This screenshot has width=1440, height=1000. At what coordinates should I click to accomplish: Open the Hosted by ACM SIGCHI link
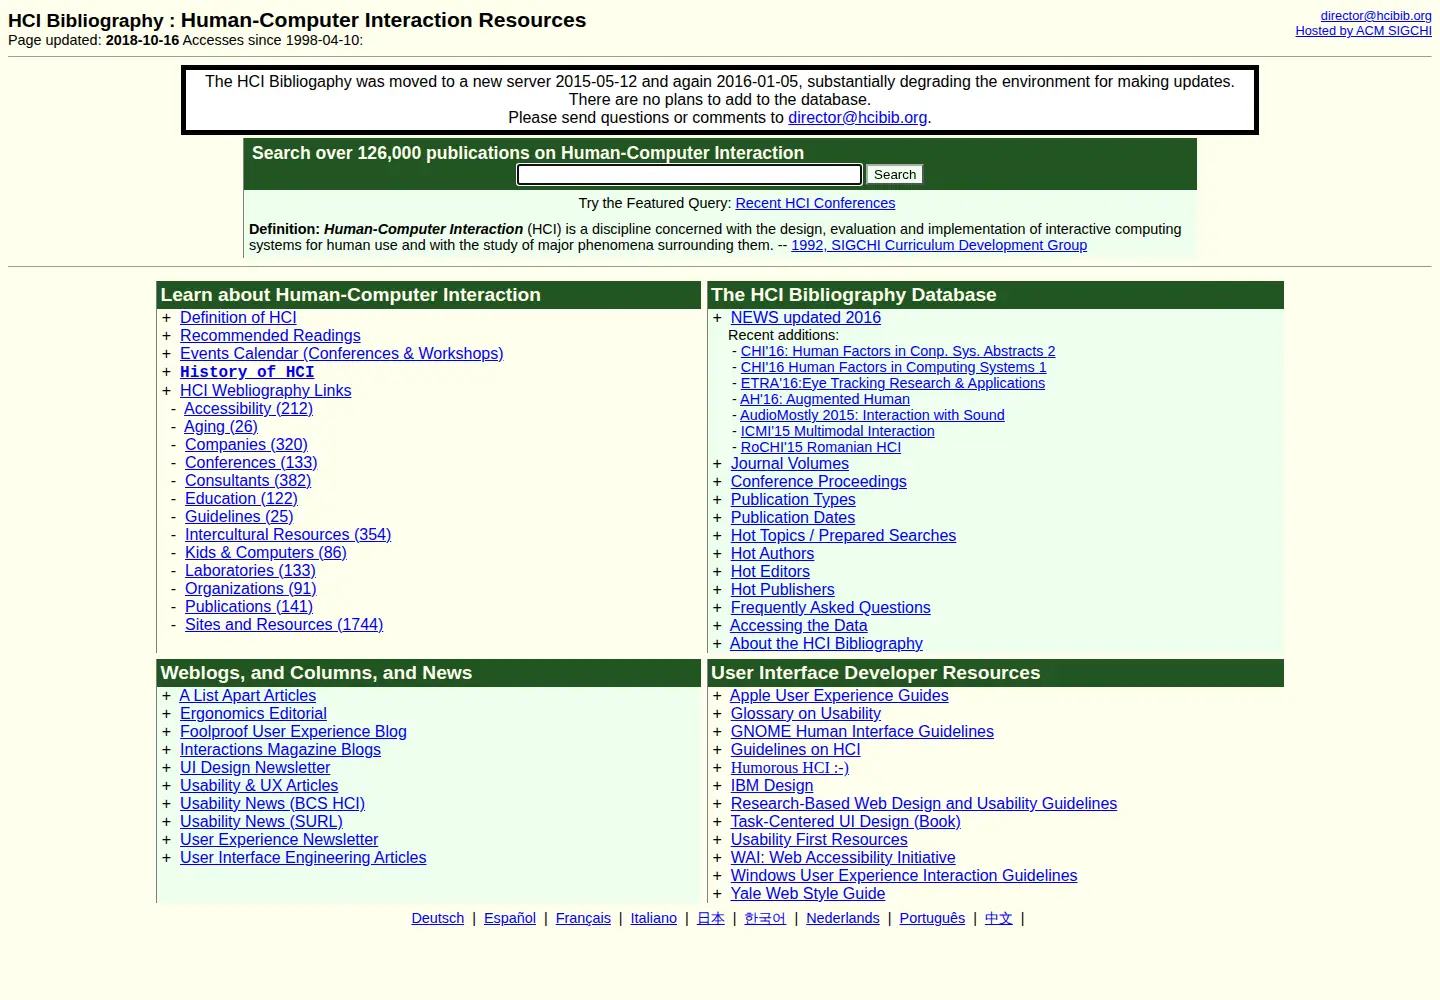click(1363, 31)
